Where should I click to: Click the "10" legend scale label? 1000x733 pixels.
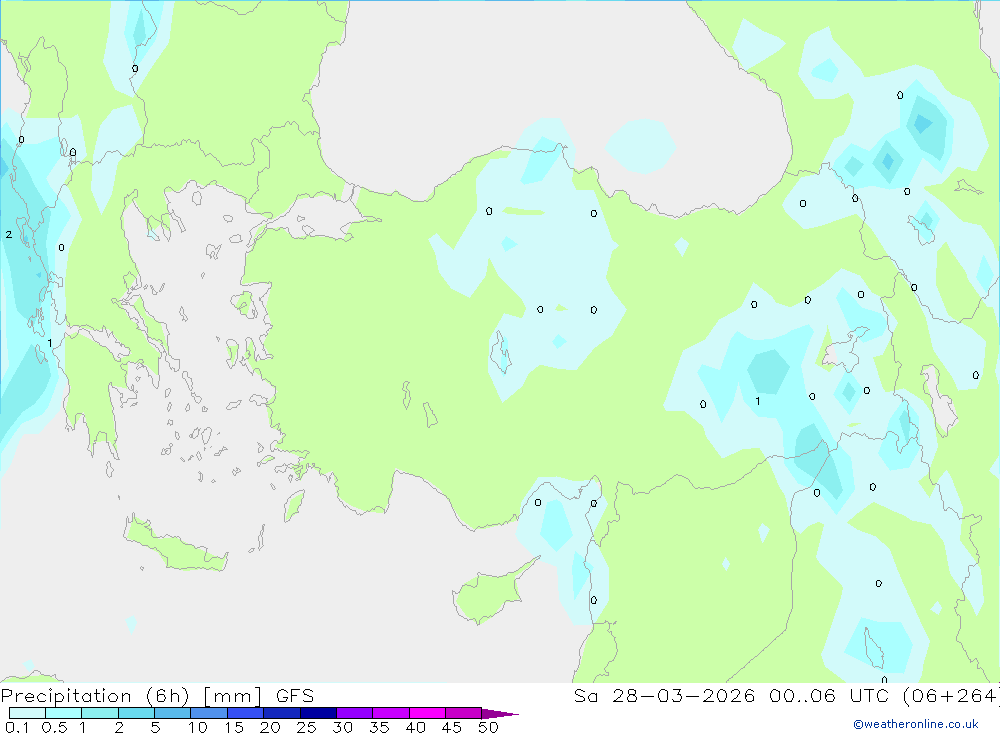point(198,727)
